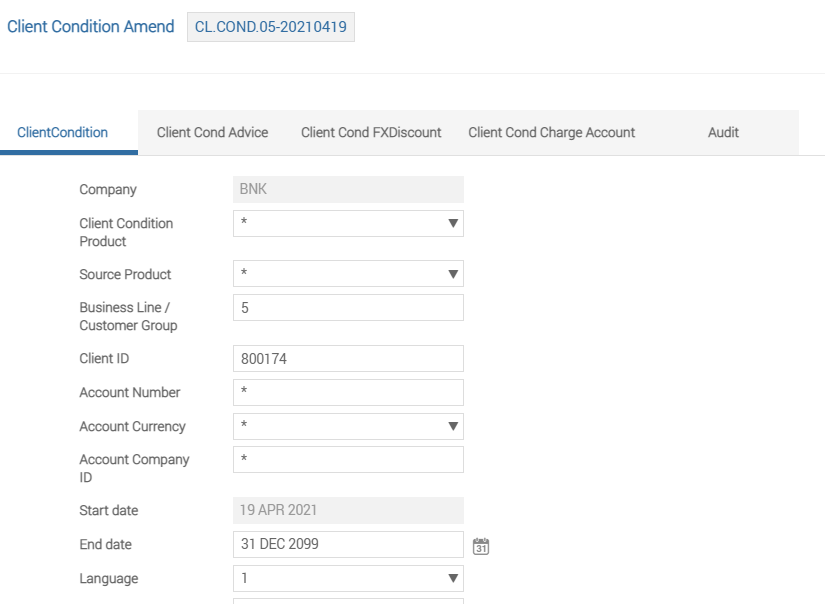The height and width of the screenshot is (616, 825).
Task: Click into the End date field
Action: coord(348,545)
